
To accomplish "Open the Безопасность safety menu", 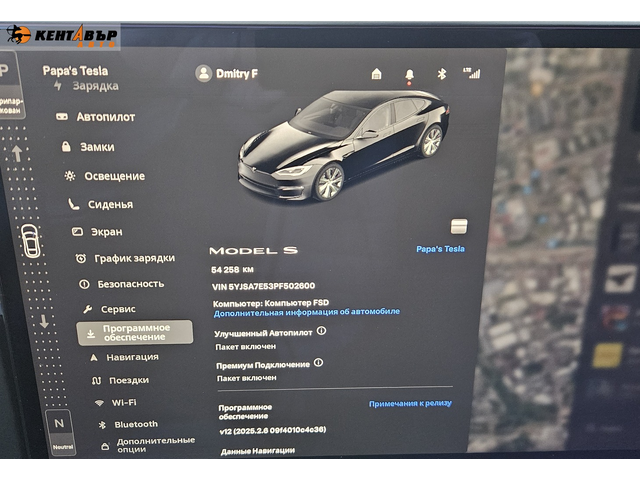I will [121, 284].
